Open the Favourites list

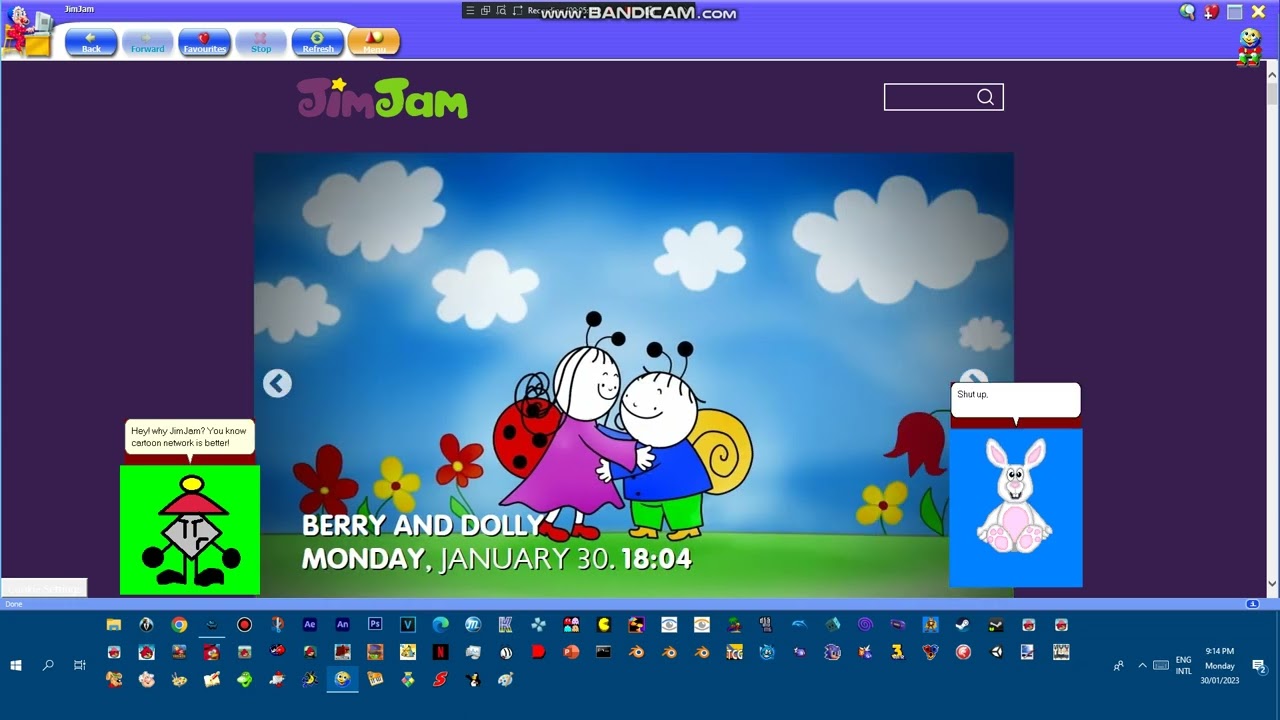click(204, 42)
